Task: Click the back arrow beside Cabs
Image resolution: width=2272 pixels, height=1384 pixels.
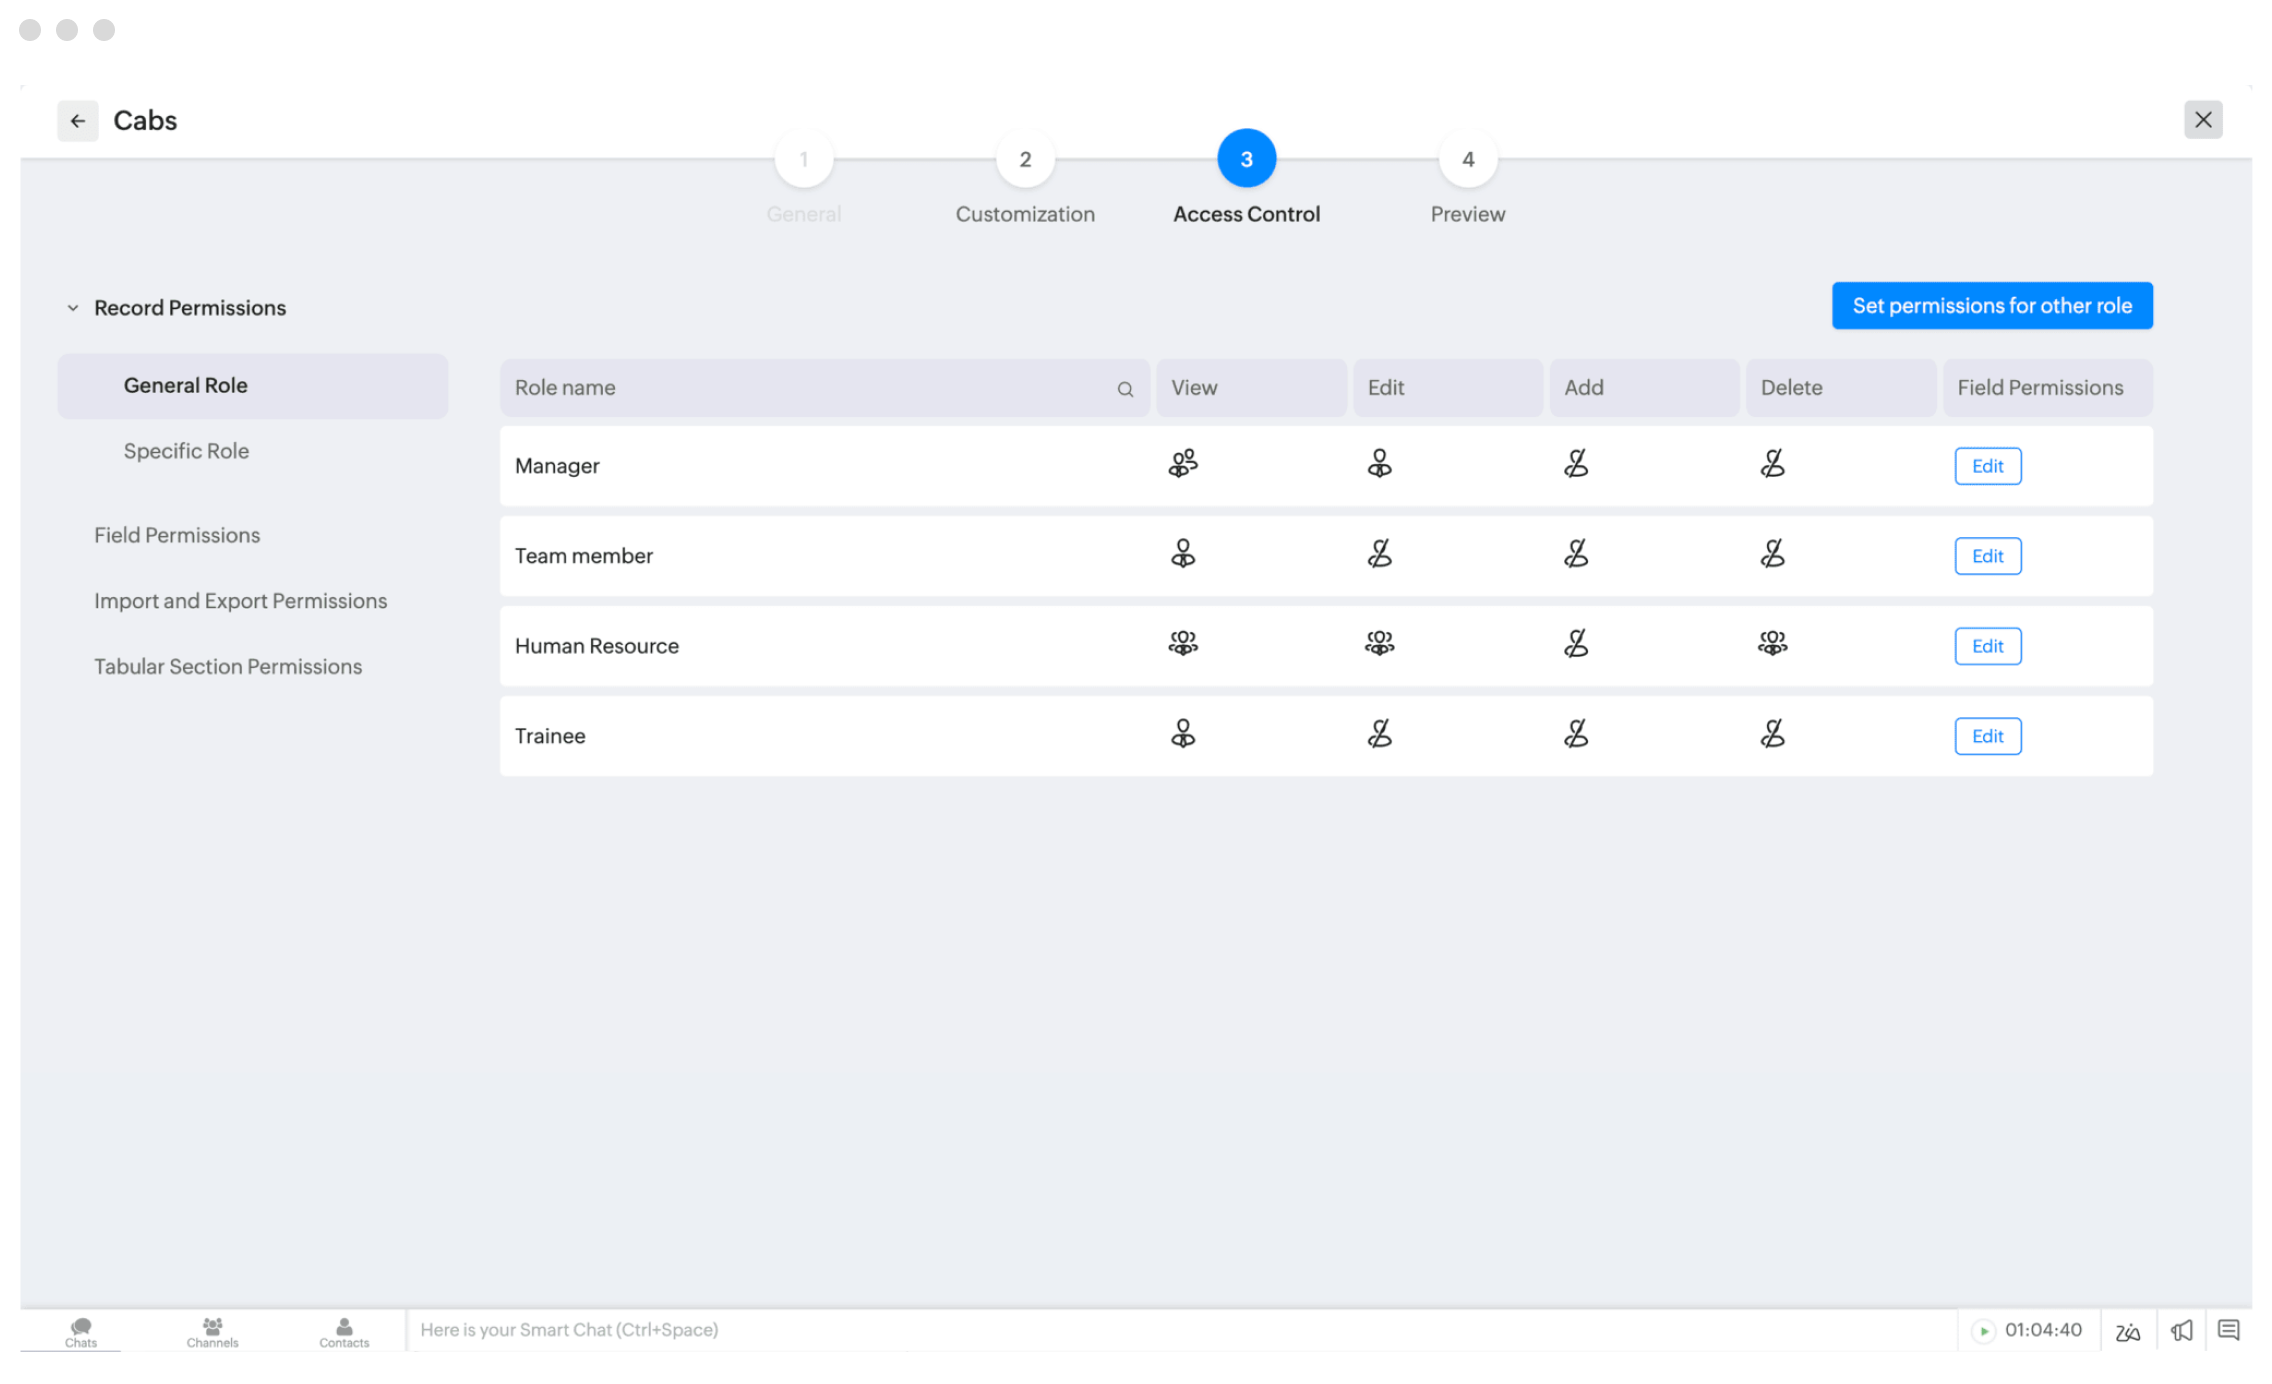Action: pyautogui.click(x=78, y=121)
